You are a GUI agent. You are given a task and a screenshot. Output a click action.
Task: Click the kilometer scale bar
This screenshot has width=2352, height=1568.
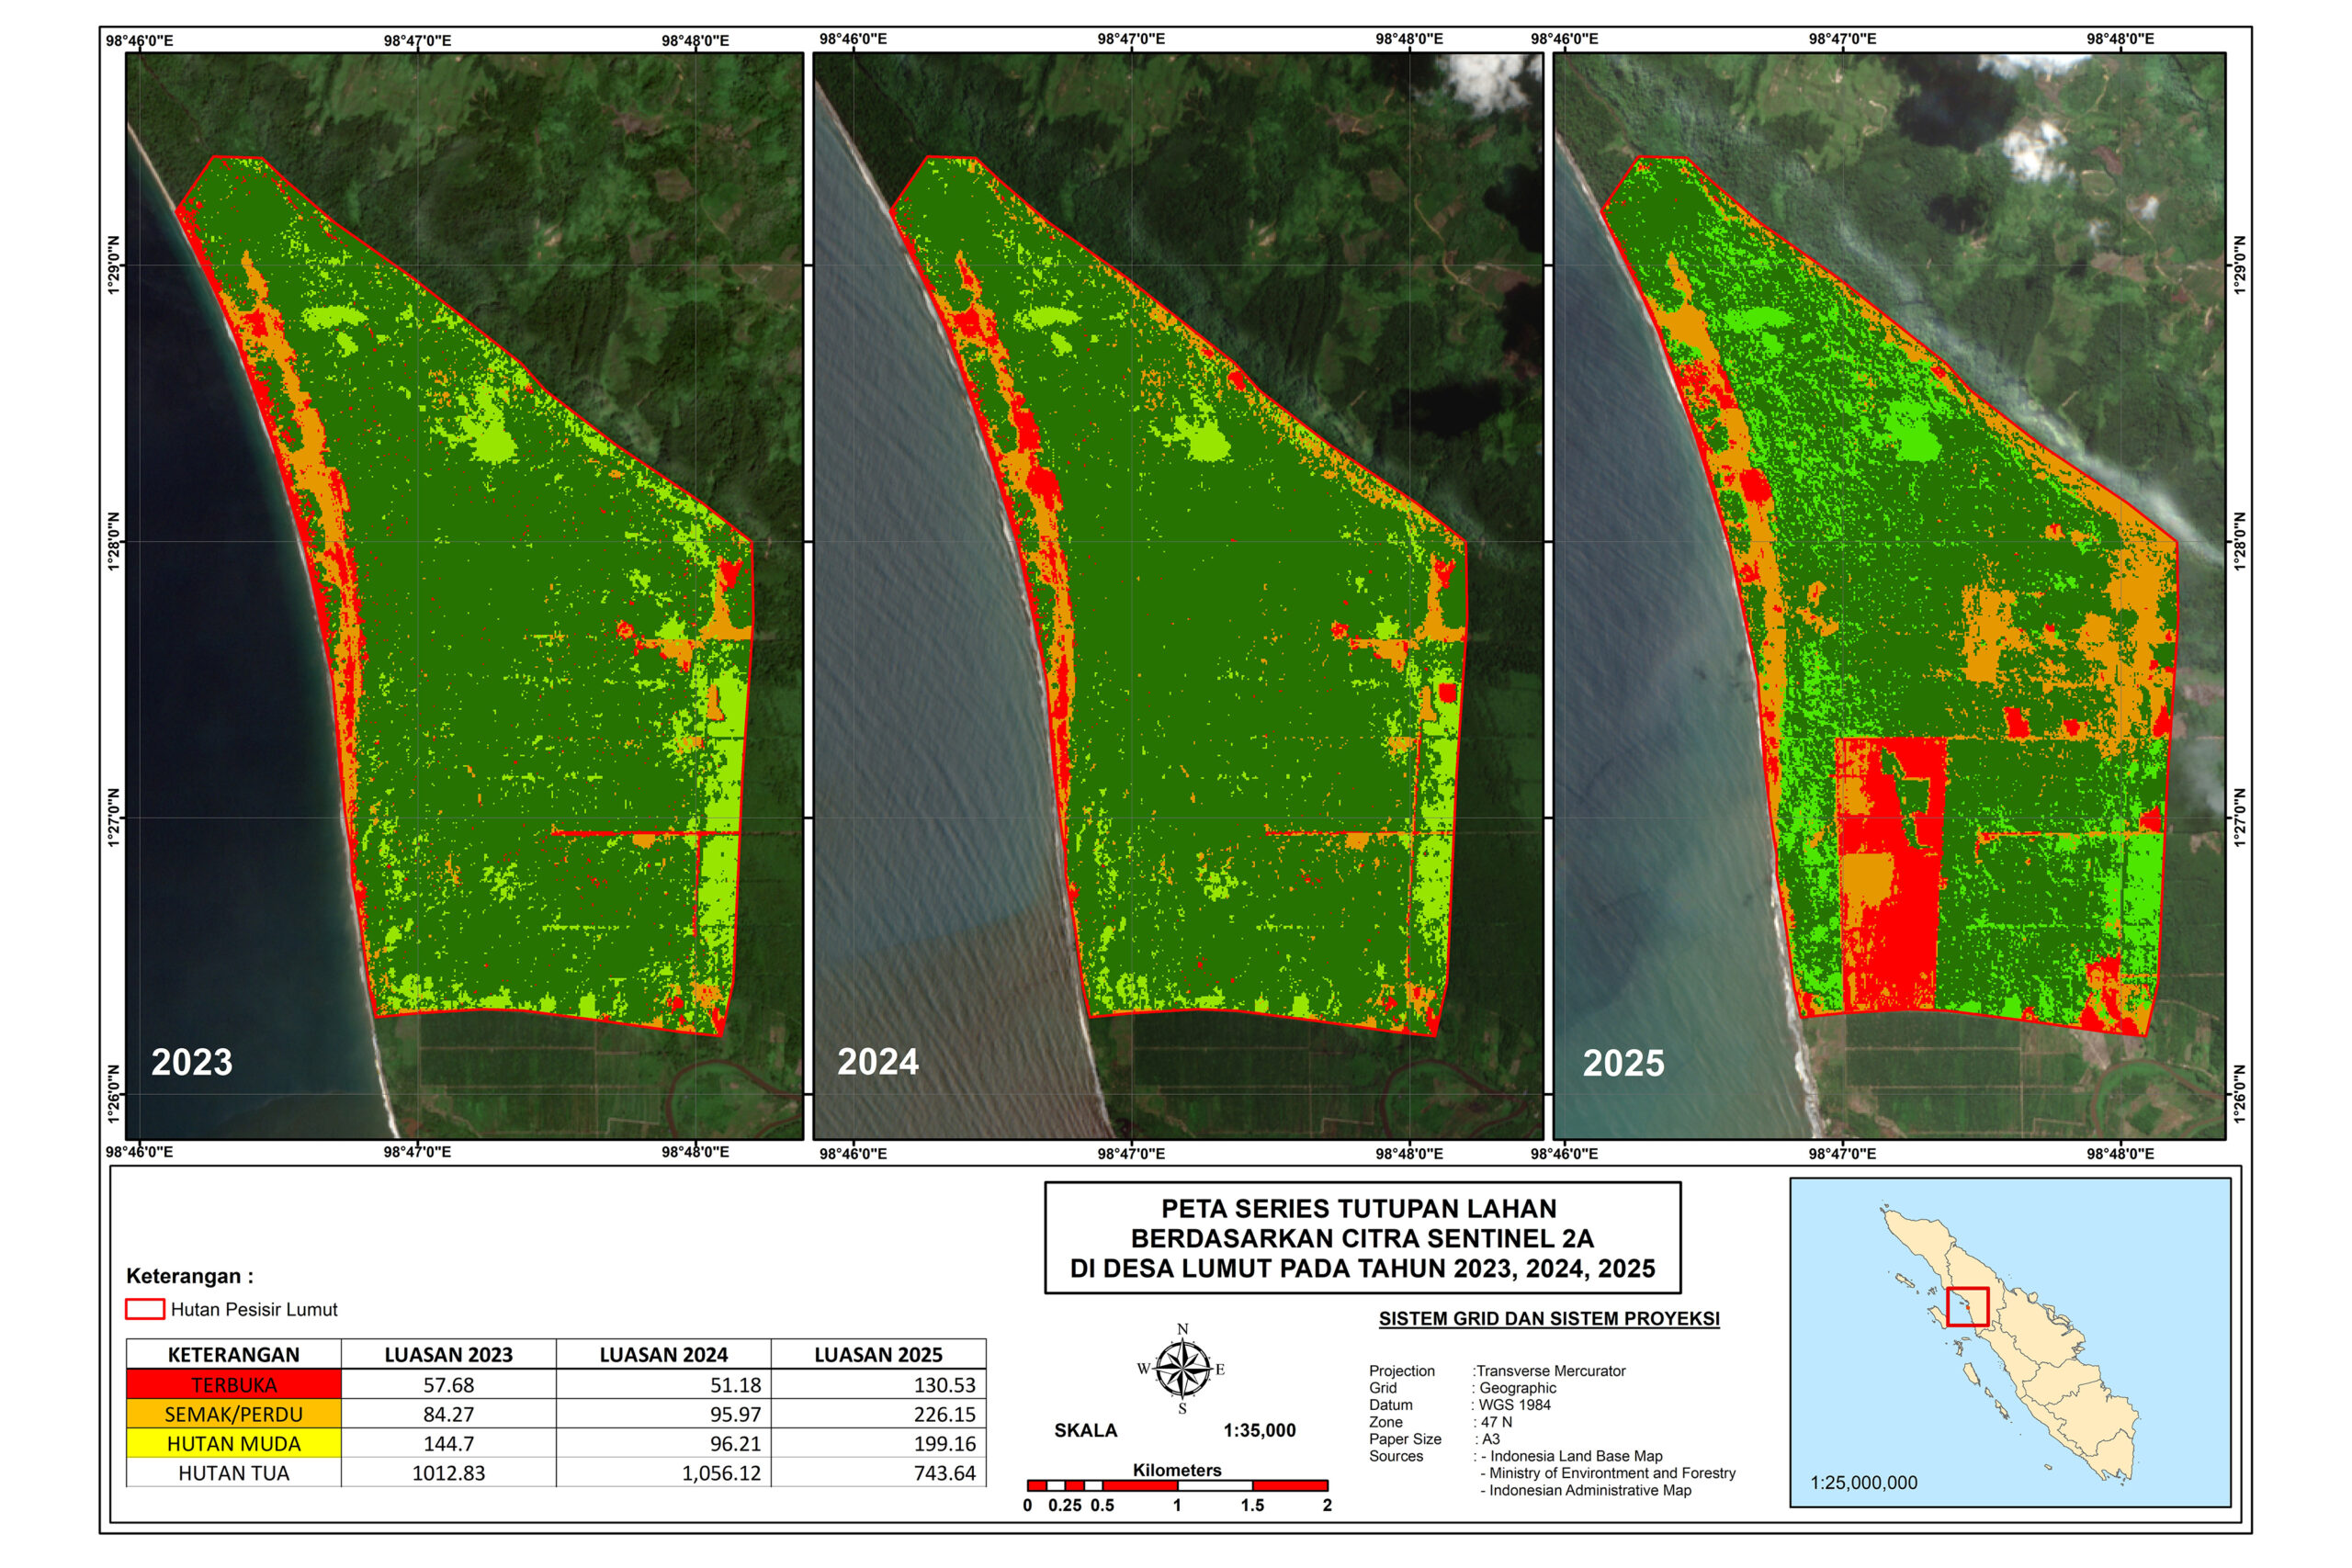pyautogui.click(x=1177, y=1485)
